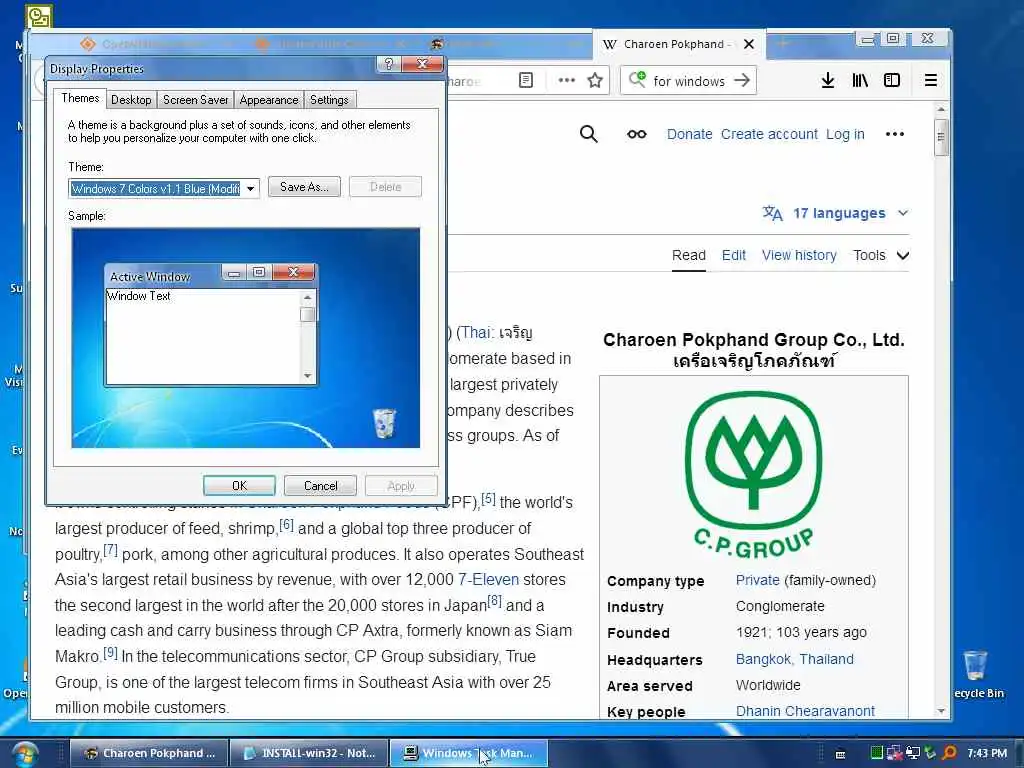The image size is (1024, 768).
Task: Click the C.P. Group logo image
Action: click(754, 475)
